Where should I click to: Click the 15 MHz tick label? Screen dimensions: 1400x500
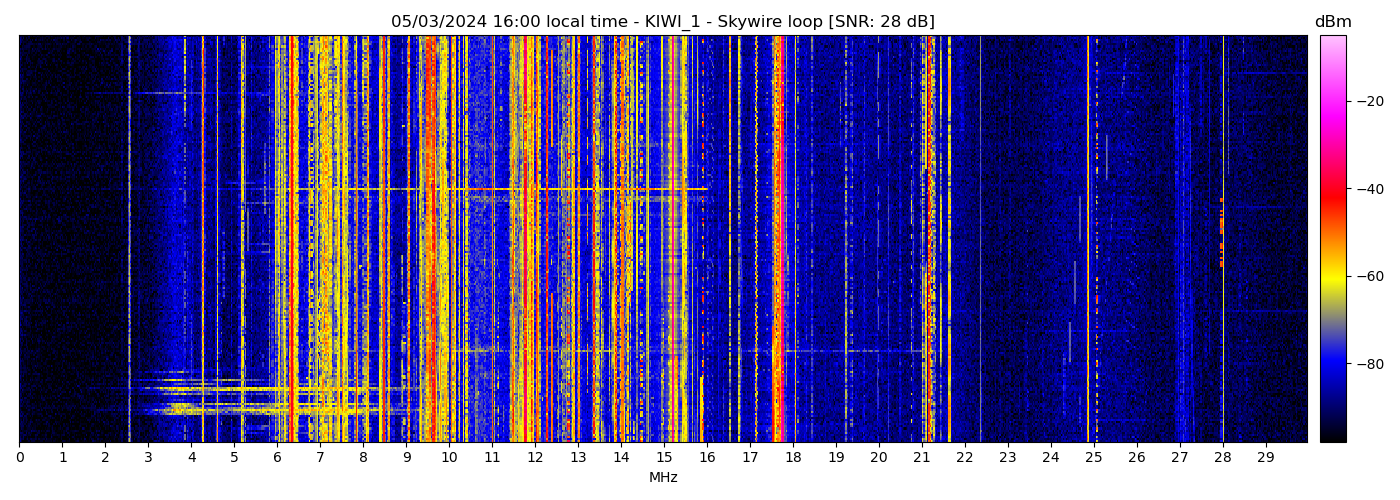tap(664, 457)
